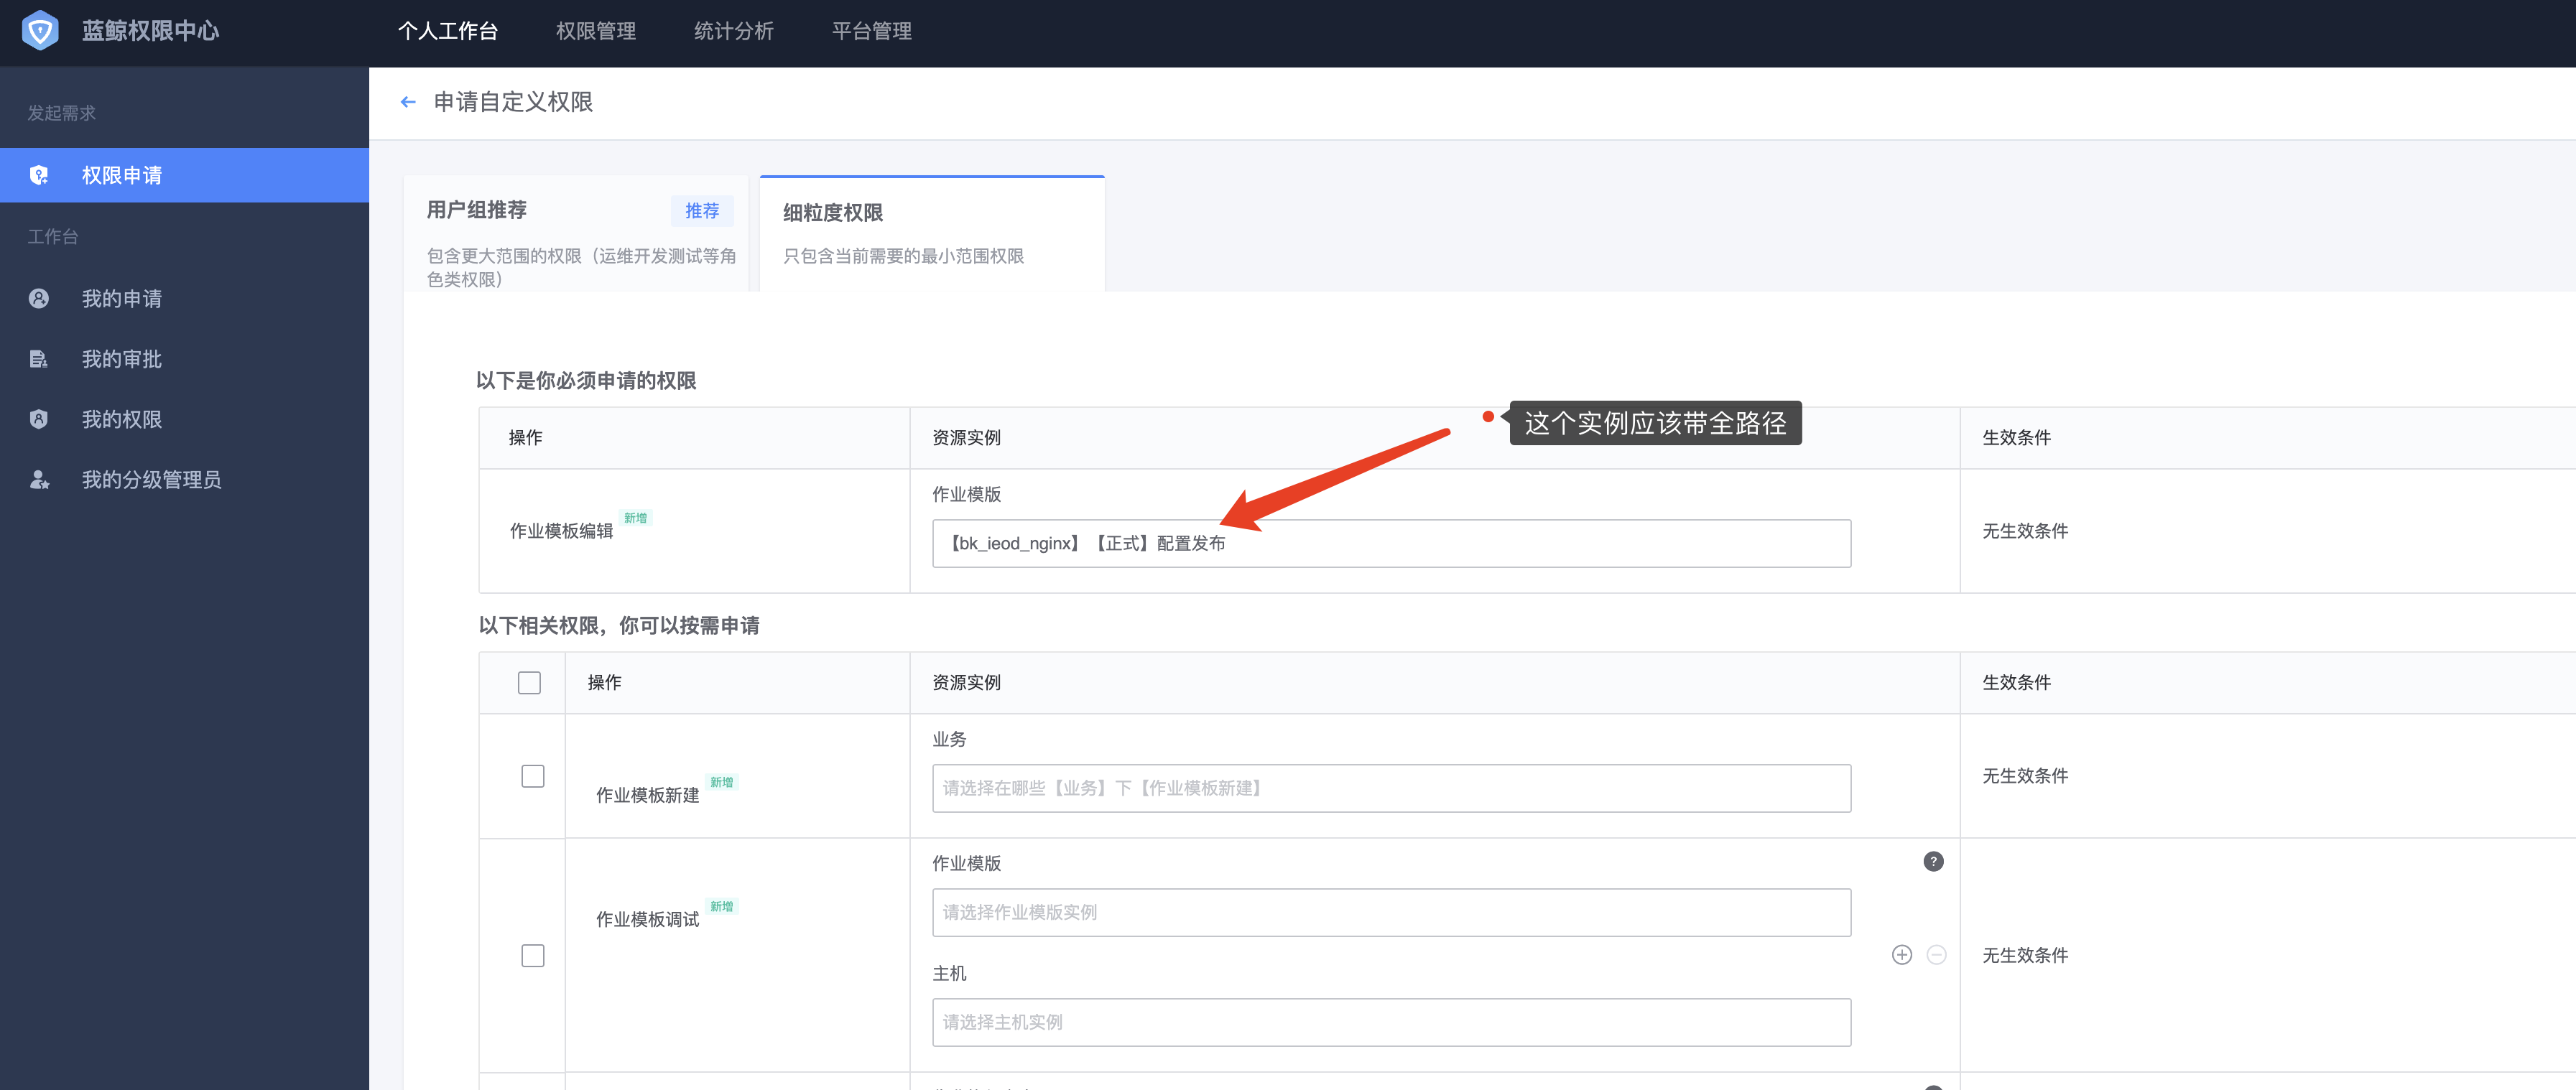Open the 主机实例 selection dropdown
The width and height of the screenshot is (2576, 1090).
[x=1390, y=1022]
